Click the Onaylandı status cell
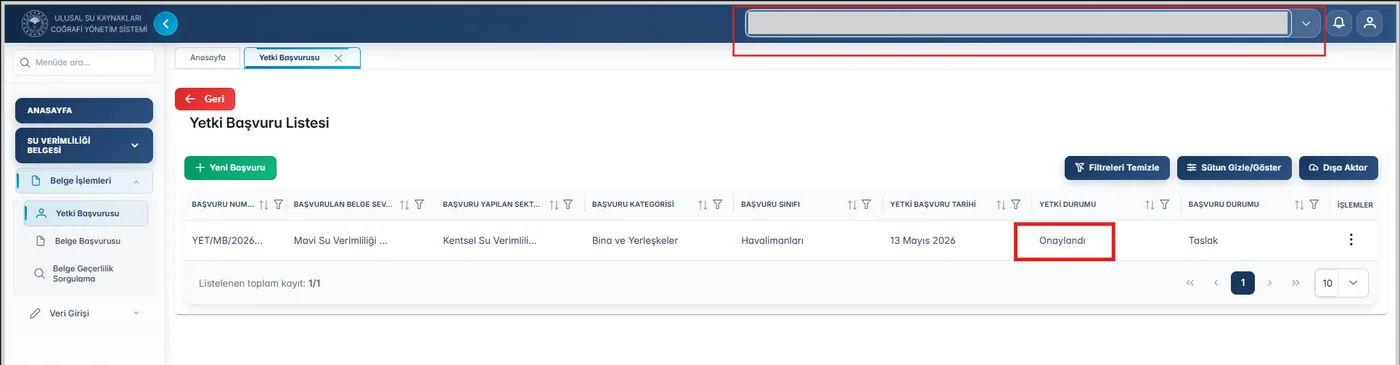 (1062, 241)
